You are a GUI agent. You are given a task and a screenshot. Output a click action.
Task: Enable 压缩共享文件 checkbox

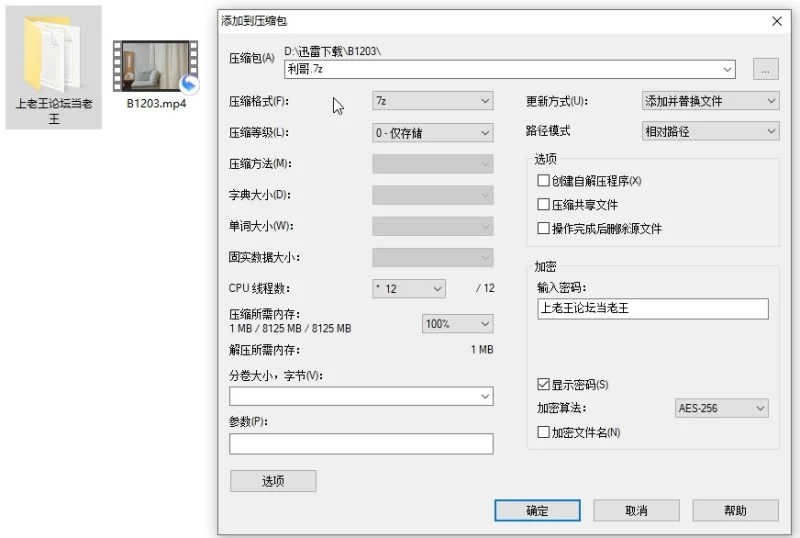544,205
